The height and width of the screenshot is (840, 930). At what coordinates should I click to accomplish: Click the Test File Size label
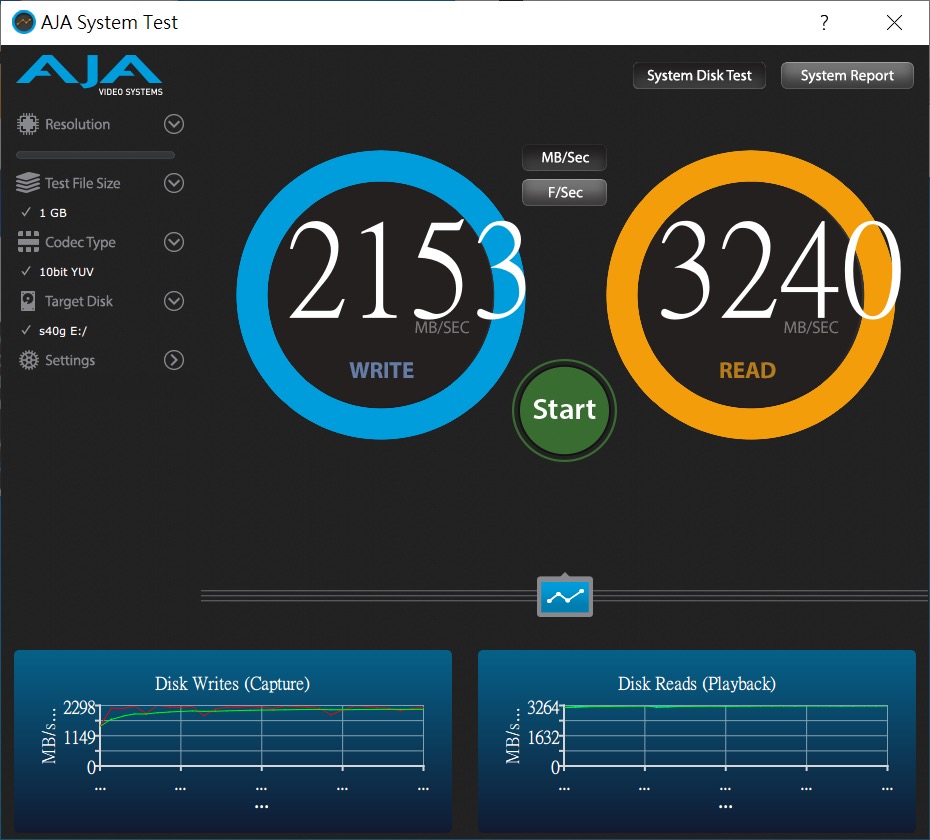click(x=82, y=183)
